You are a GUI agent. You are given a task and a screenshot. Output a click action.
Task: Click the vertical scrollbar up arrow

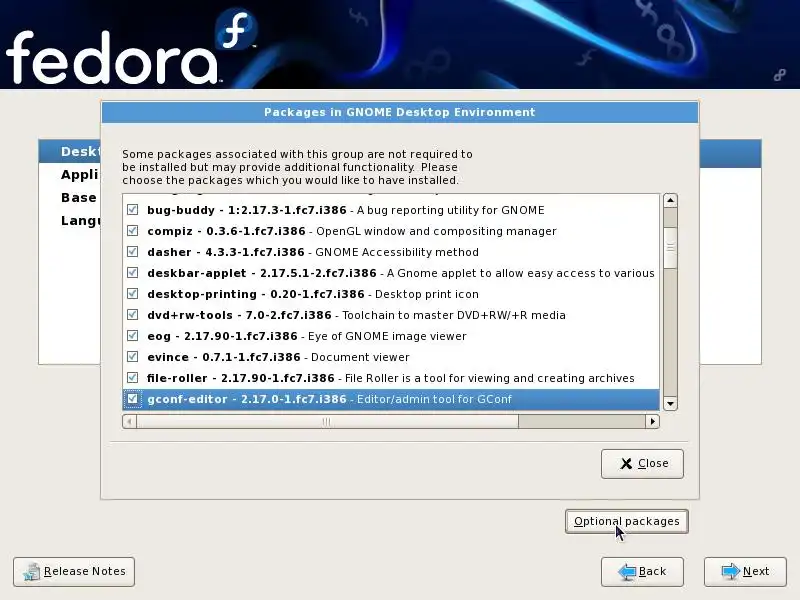[x=670, y=201]
